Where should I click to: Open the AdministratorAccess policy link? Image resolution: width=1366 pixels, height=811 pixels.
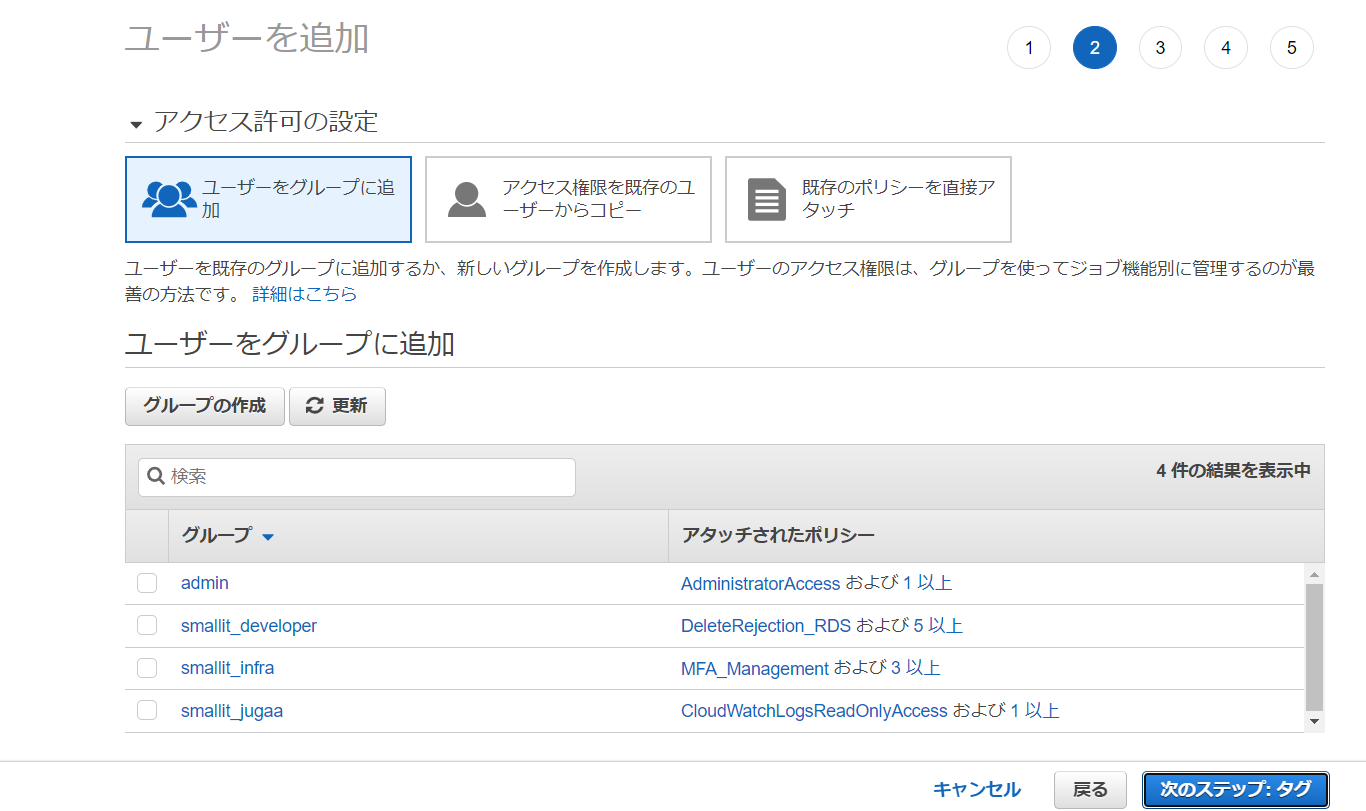coord(760,584)
